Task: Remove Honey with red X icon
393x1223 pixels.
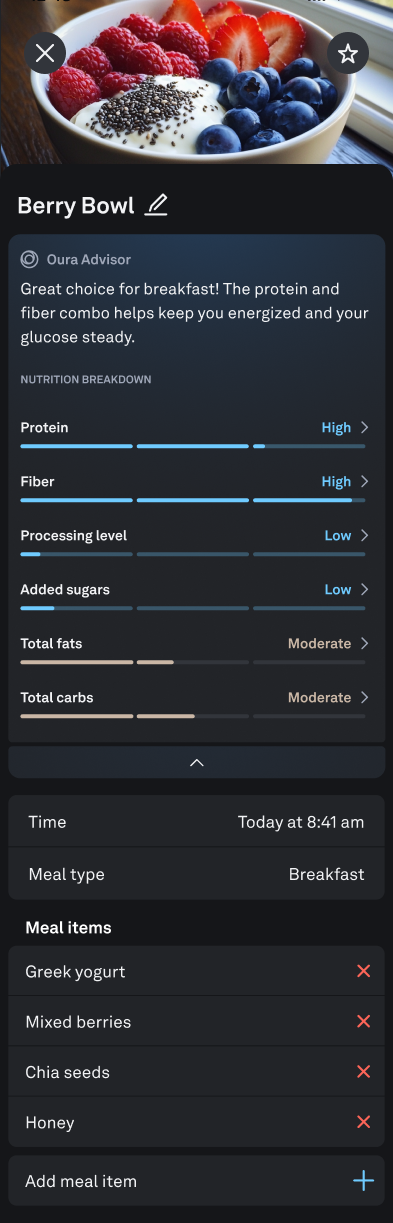Action: tap(363, 1122)
